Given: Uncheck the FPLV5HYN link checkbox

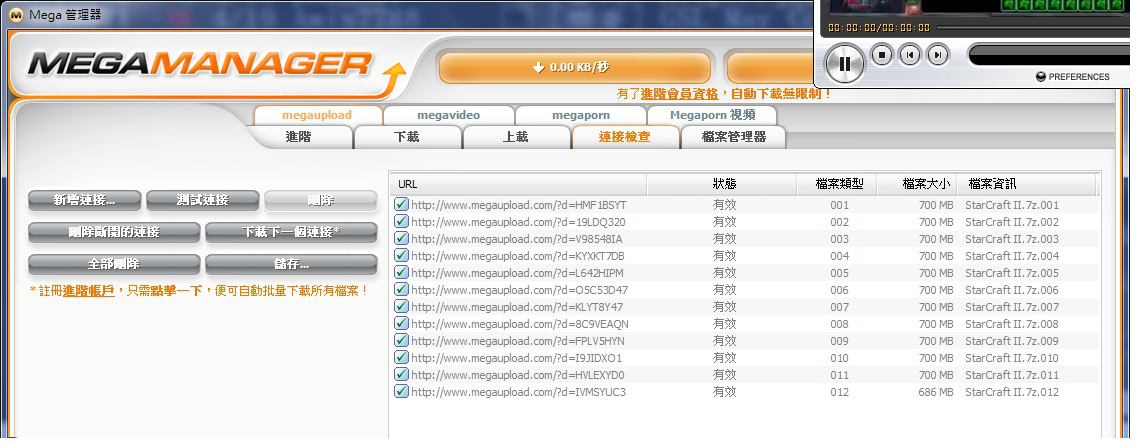Looking at the screenshot, I should tap(401, 340).
